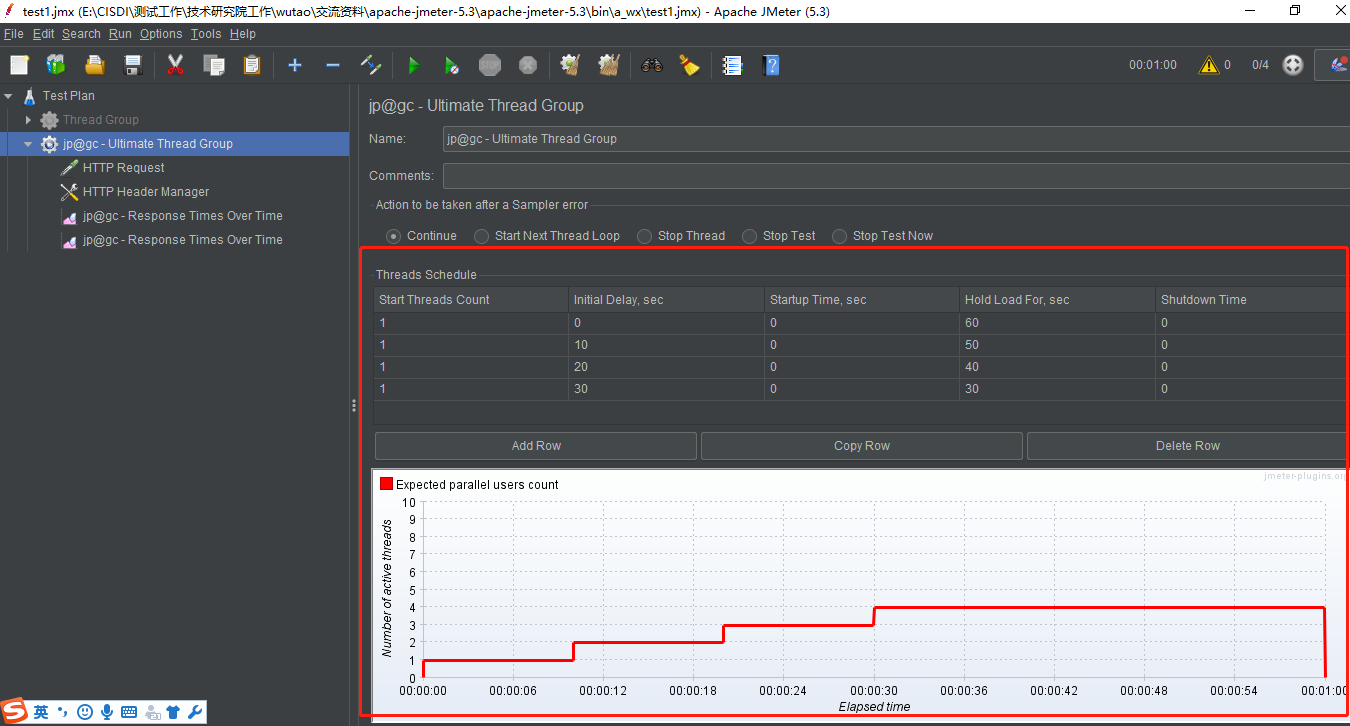Click the Start no pauses icon

coord(451,65)
